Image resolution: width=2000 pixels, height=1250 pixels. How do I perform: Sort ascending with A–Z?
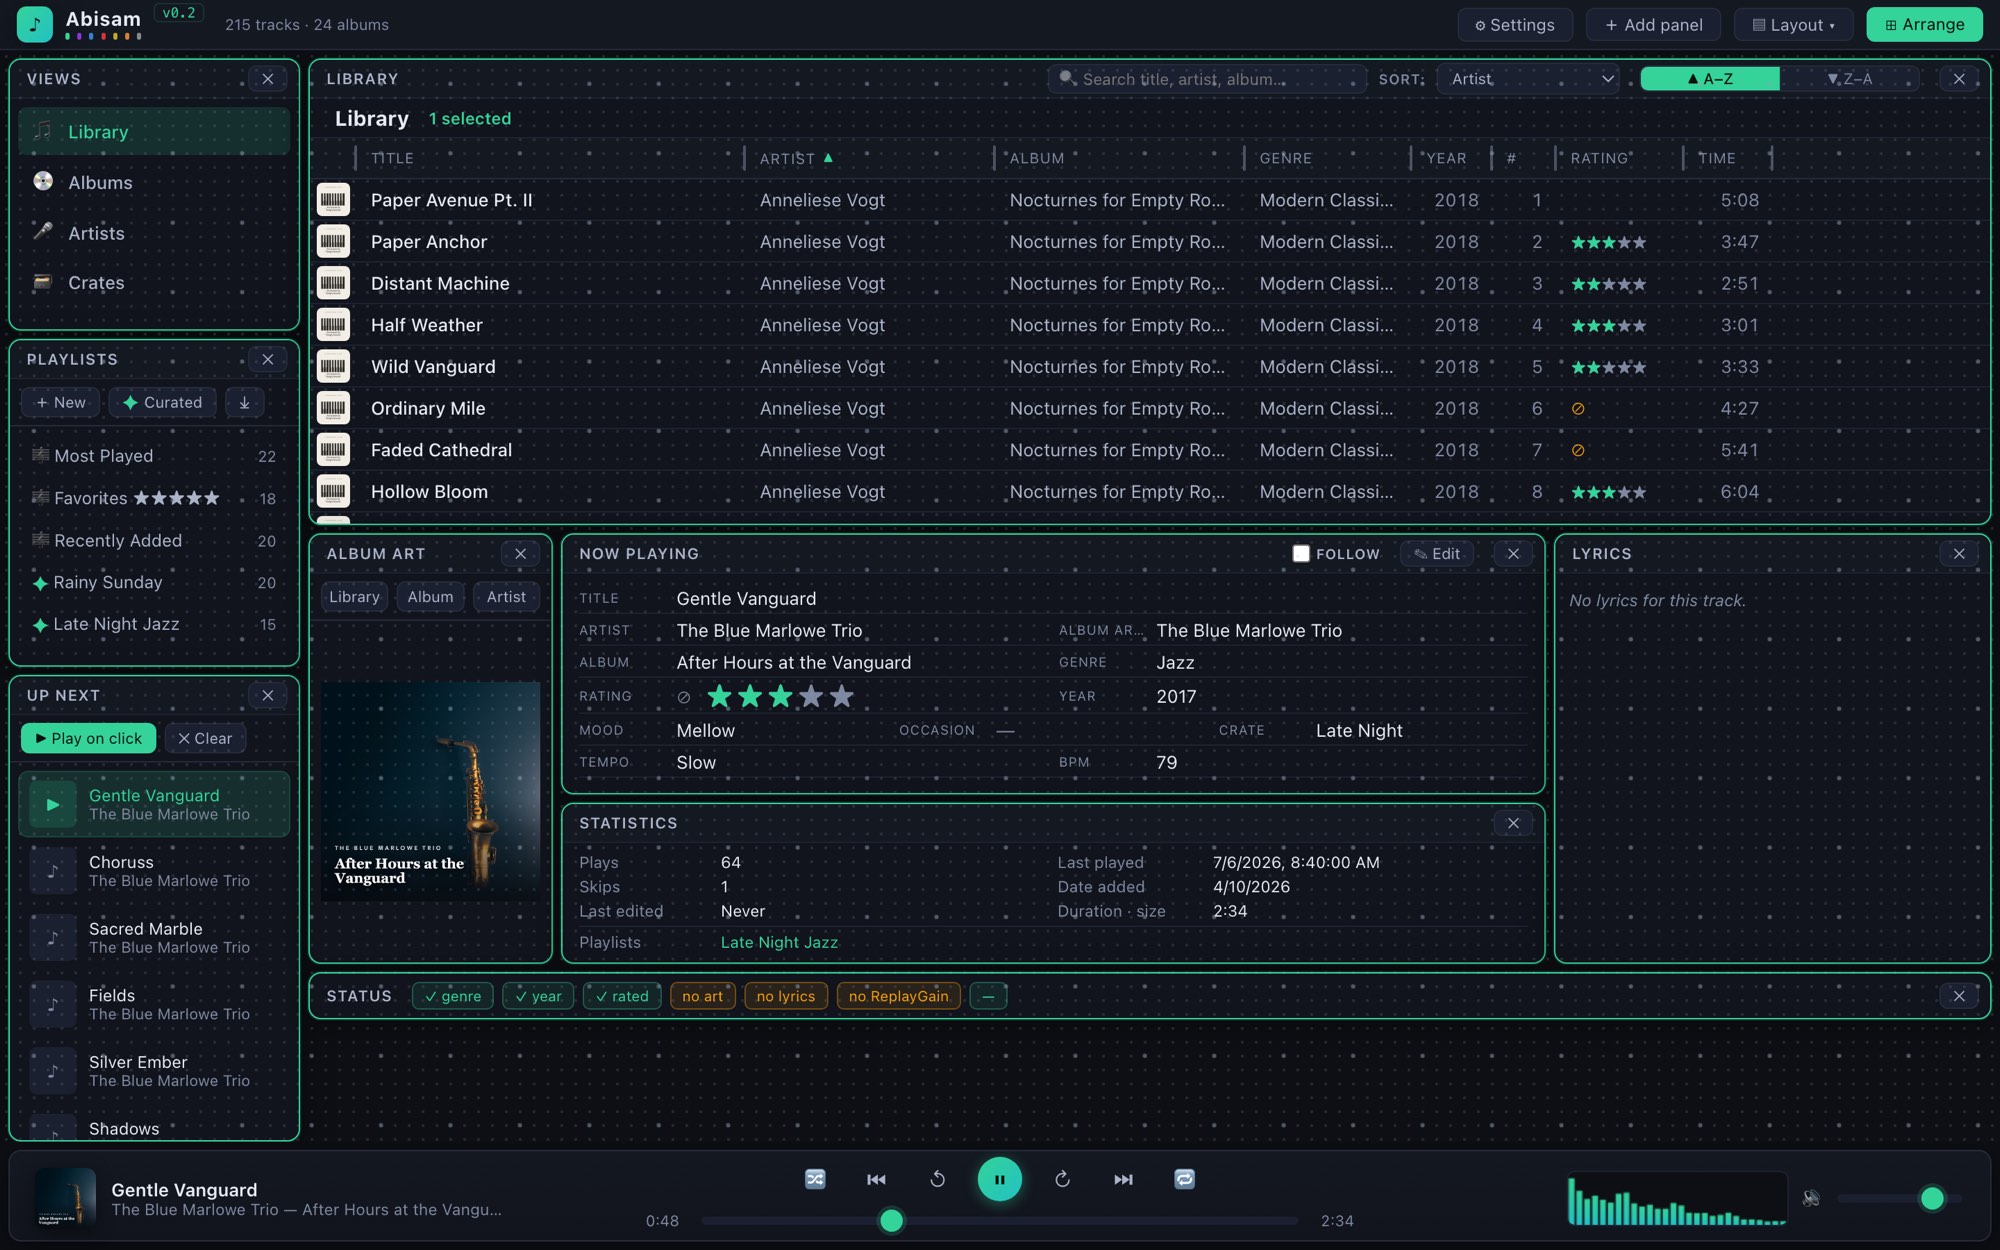coord(1710,79)
